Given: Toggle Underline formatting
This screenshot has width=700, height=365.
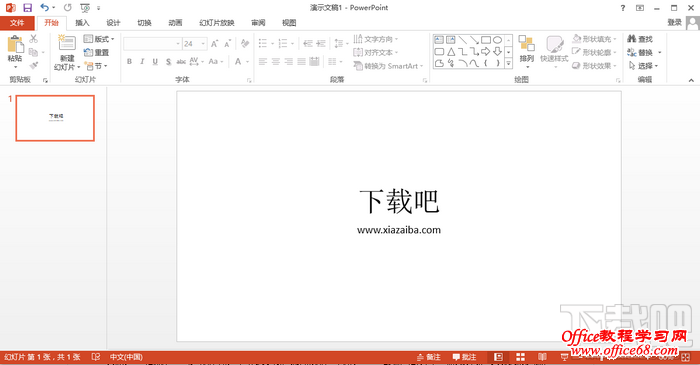Looking at the screenshot, I should click(155, 62).
